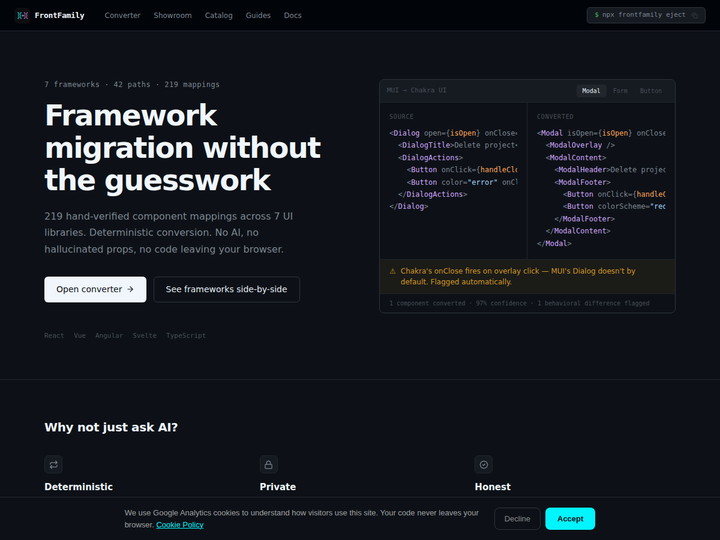The height and width of the screenshot is (540, 720).
Task: Click the TypeScript label
Action: (x=186, y=336)
